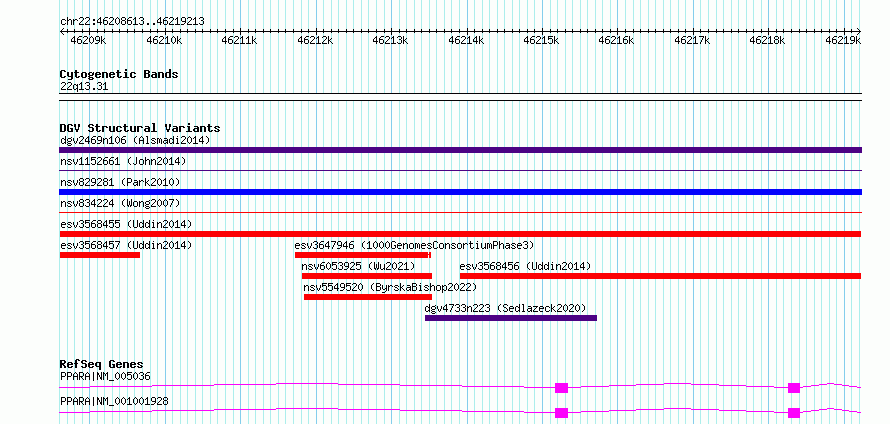Click second exon box of PPARA|NM_001001928

pos(794,413)
